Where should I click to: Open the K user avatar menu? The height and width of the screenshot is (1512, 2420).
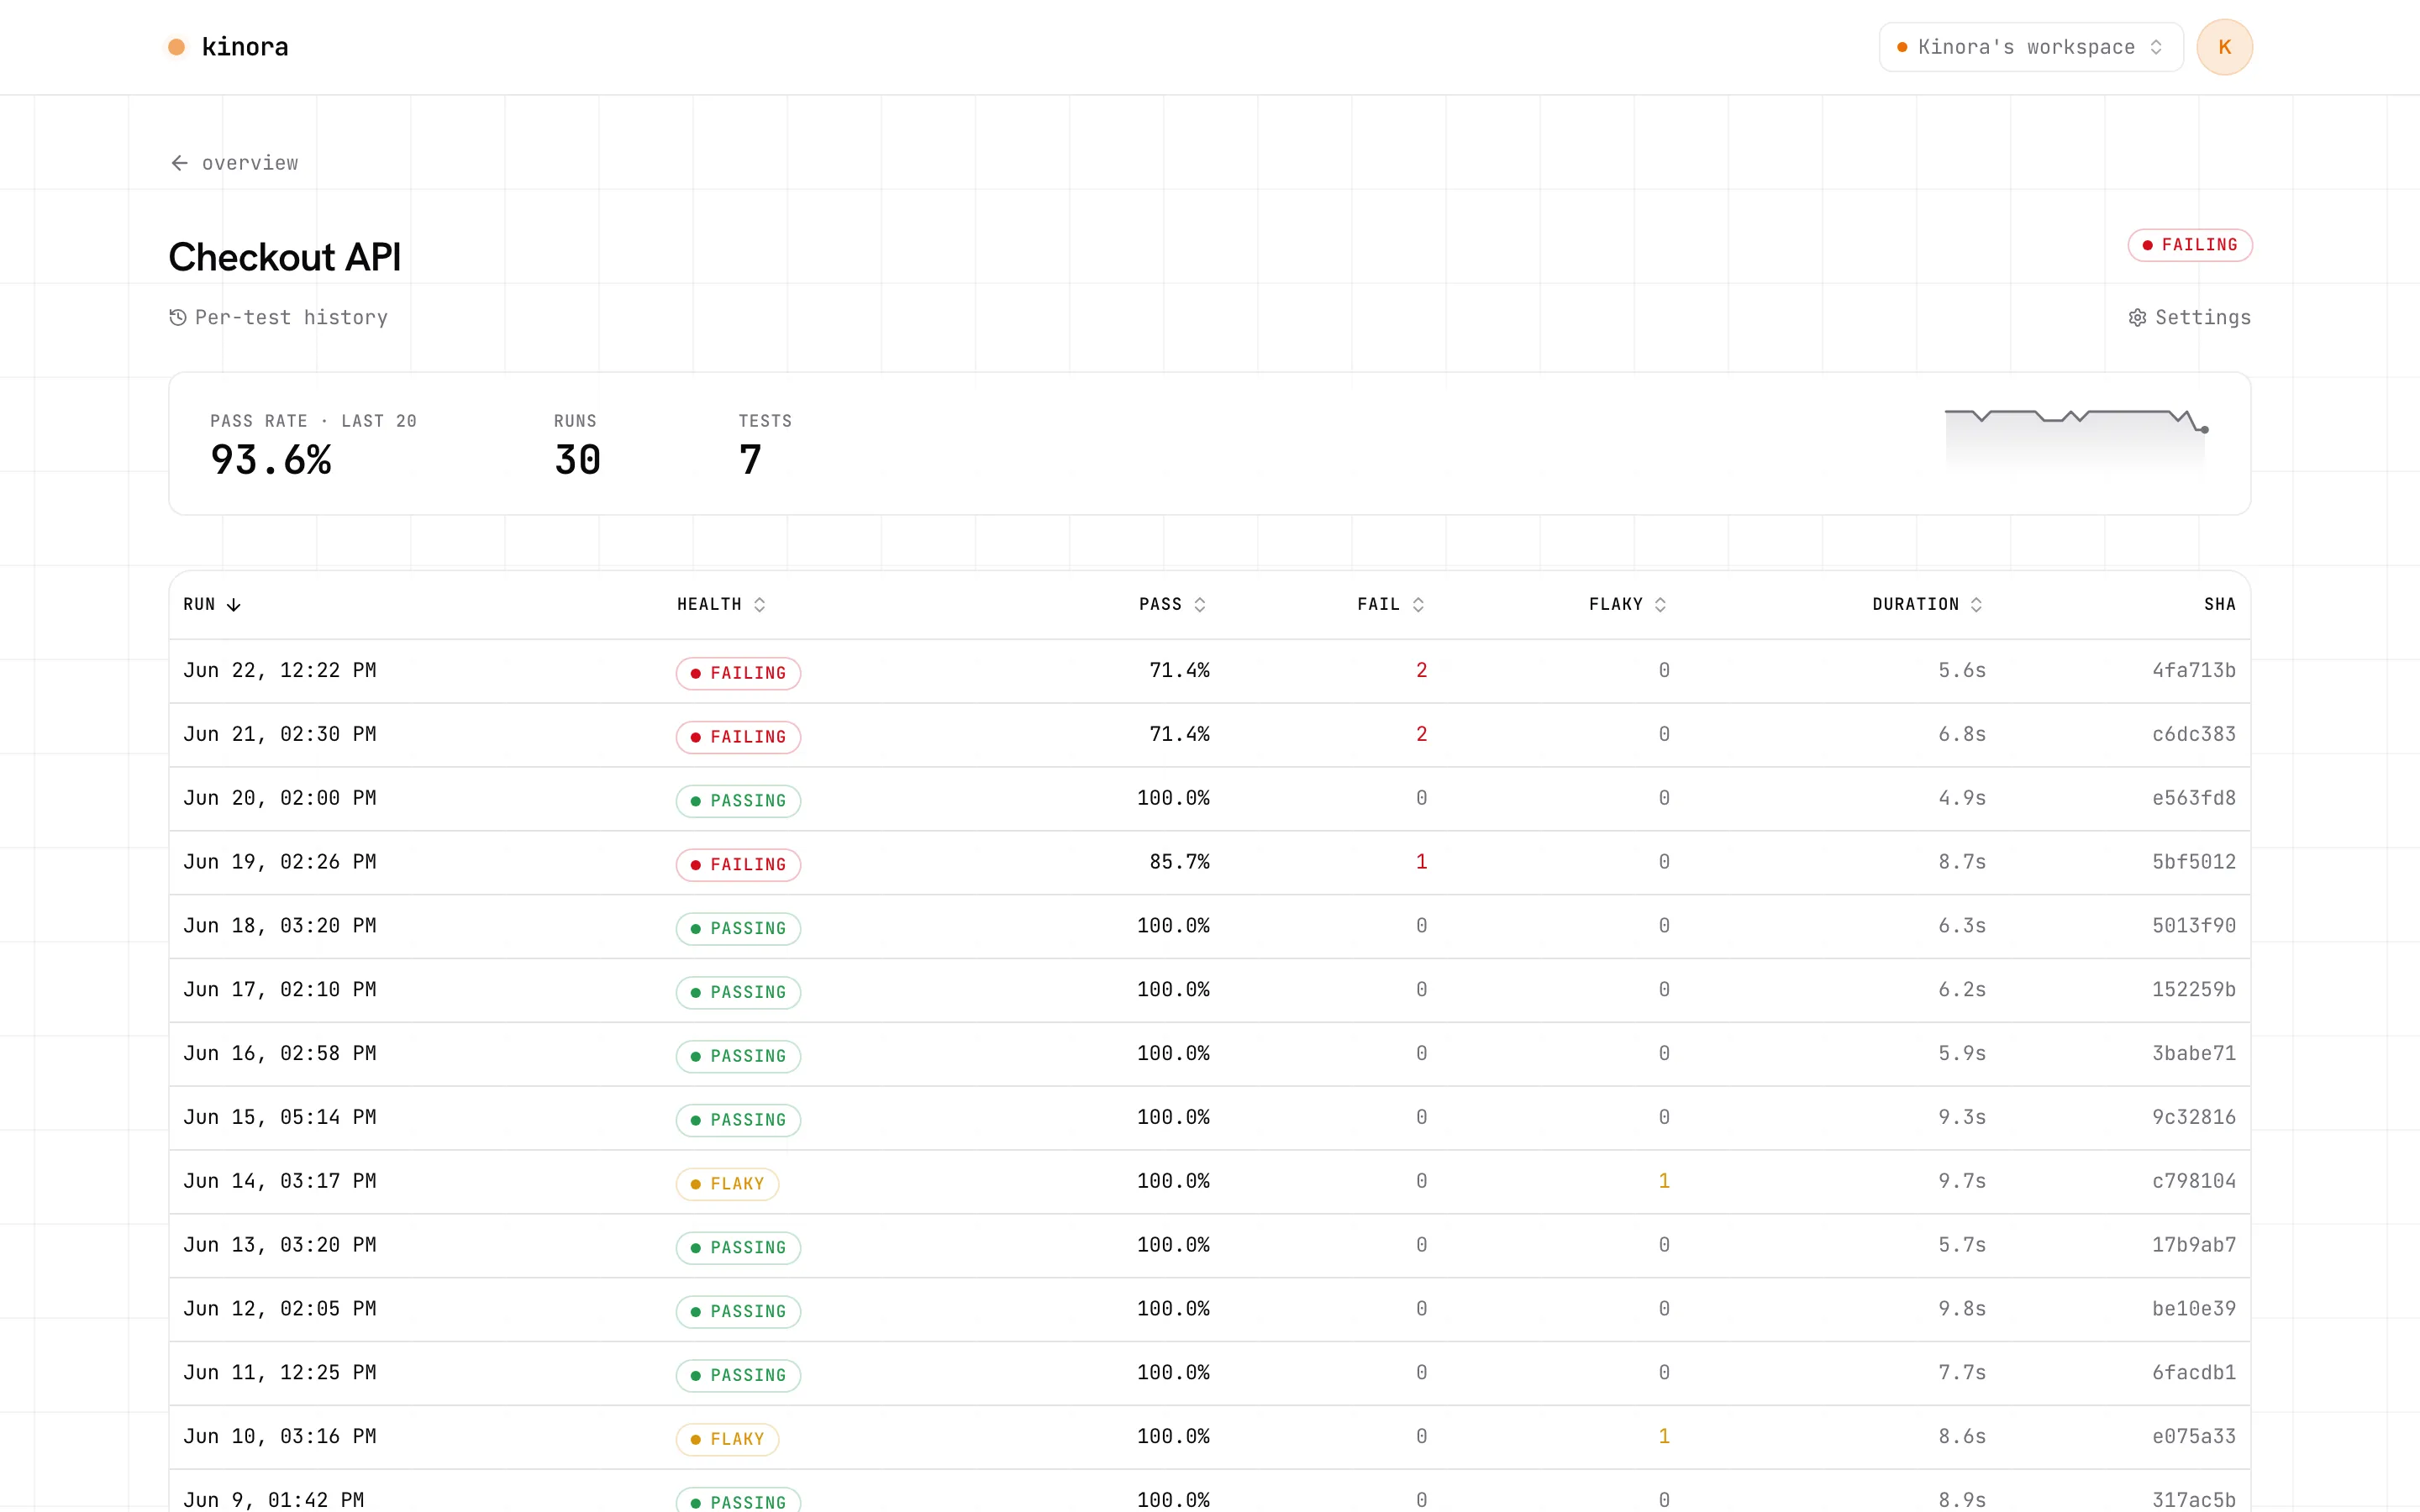[x=2224, y=47]
